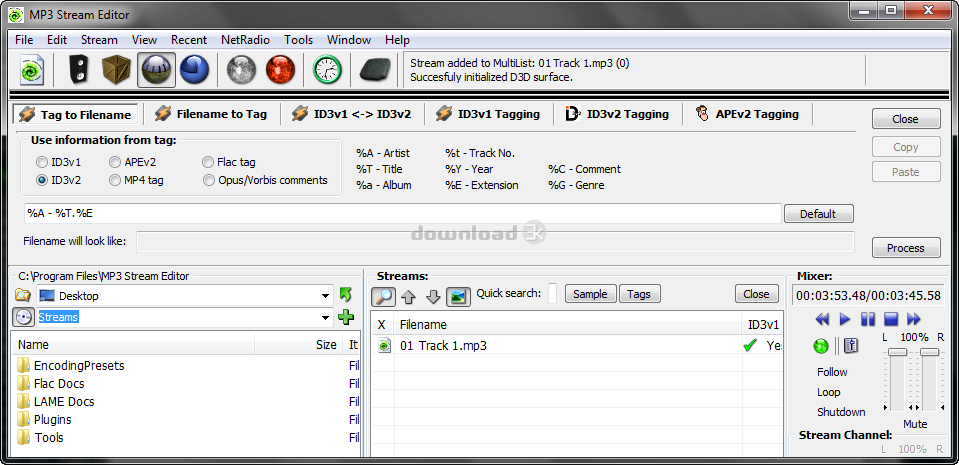Select the ID3v1 radio button
The height and width of the screenshot is (465, 959).
[x=42, y=162]
